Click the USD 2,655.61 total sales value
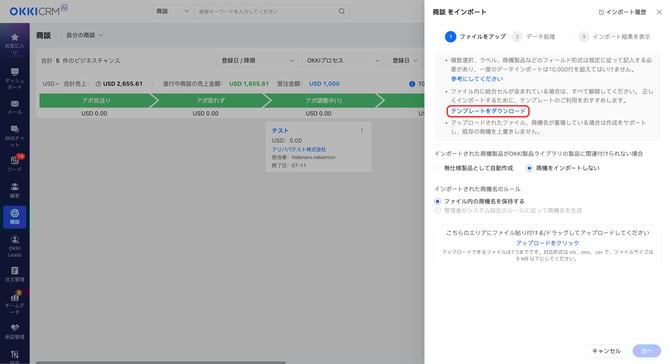The height and width of the screenshot is (364, 670). pyautogui.click(x=123, y=84)
